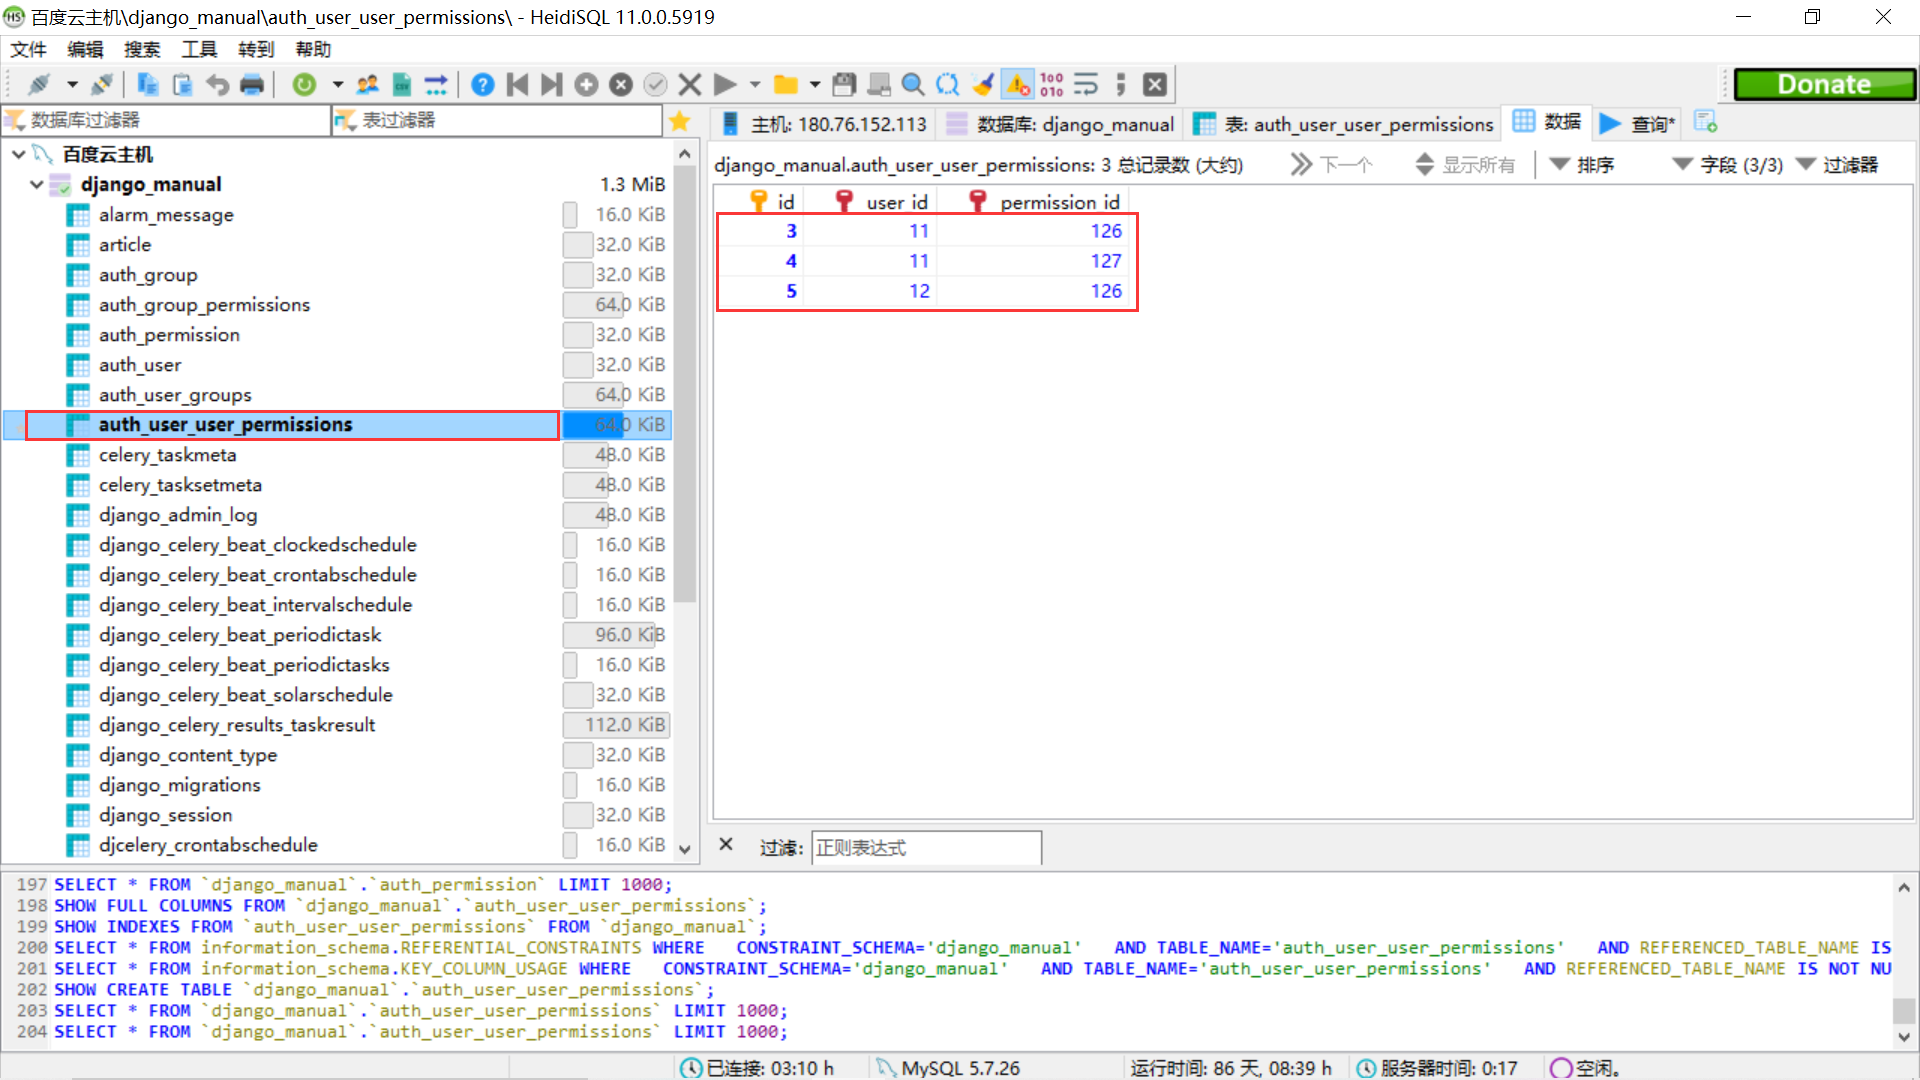Click the copy icon in toolbar
The image size is (1920, 1080).
pyautogui.click(x=148, y=85)
